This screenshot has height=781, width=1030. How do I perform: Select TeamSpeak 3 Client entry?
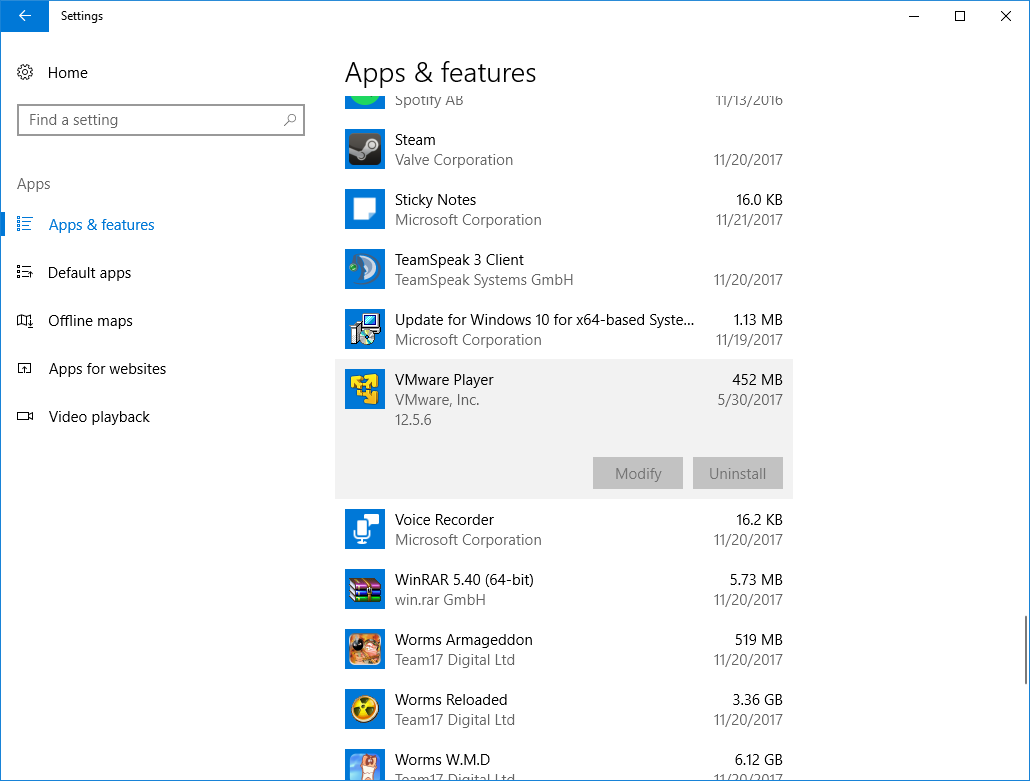[564, 269]
